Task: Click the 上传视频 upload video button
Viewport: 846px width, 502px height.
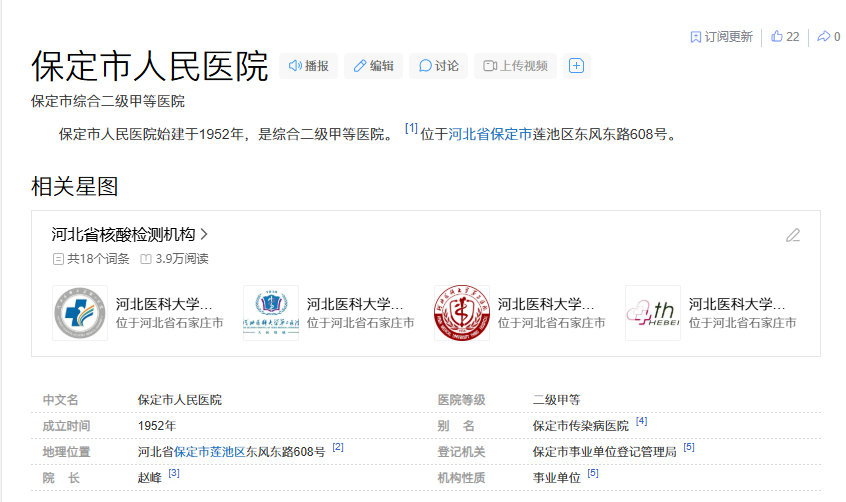Action: click(515, 66)
